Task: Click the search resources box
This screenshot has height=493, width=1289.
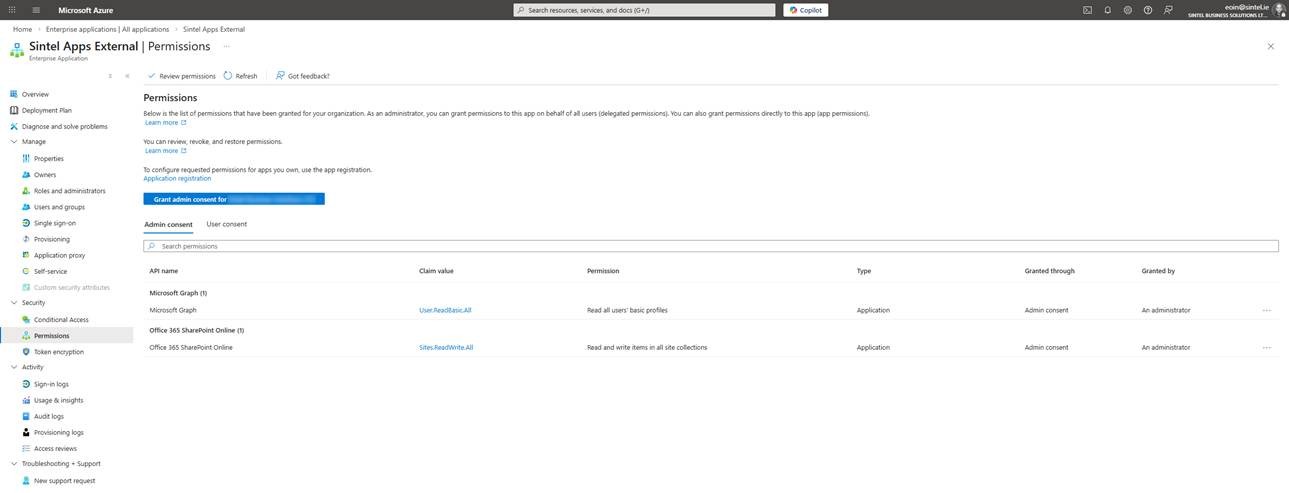Action: (x=644, y=10)
